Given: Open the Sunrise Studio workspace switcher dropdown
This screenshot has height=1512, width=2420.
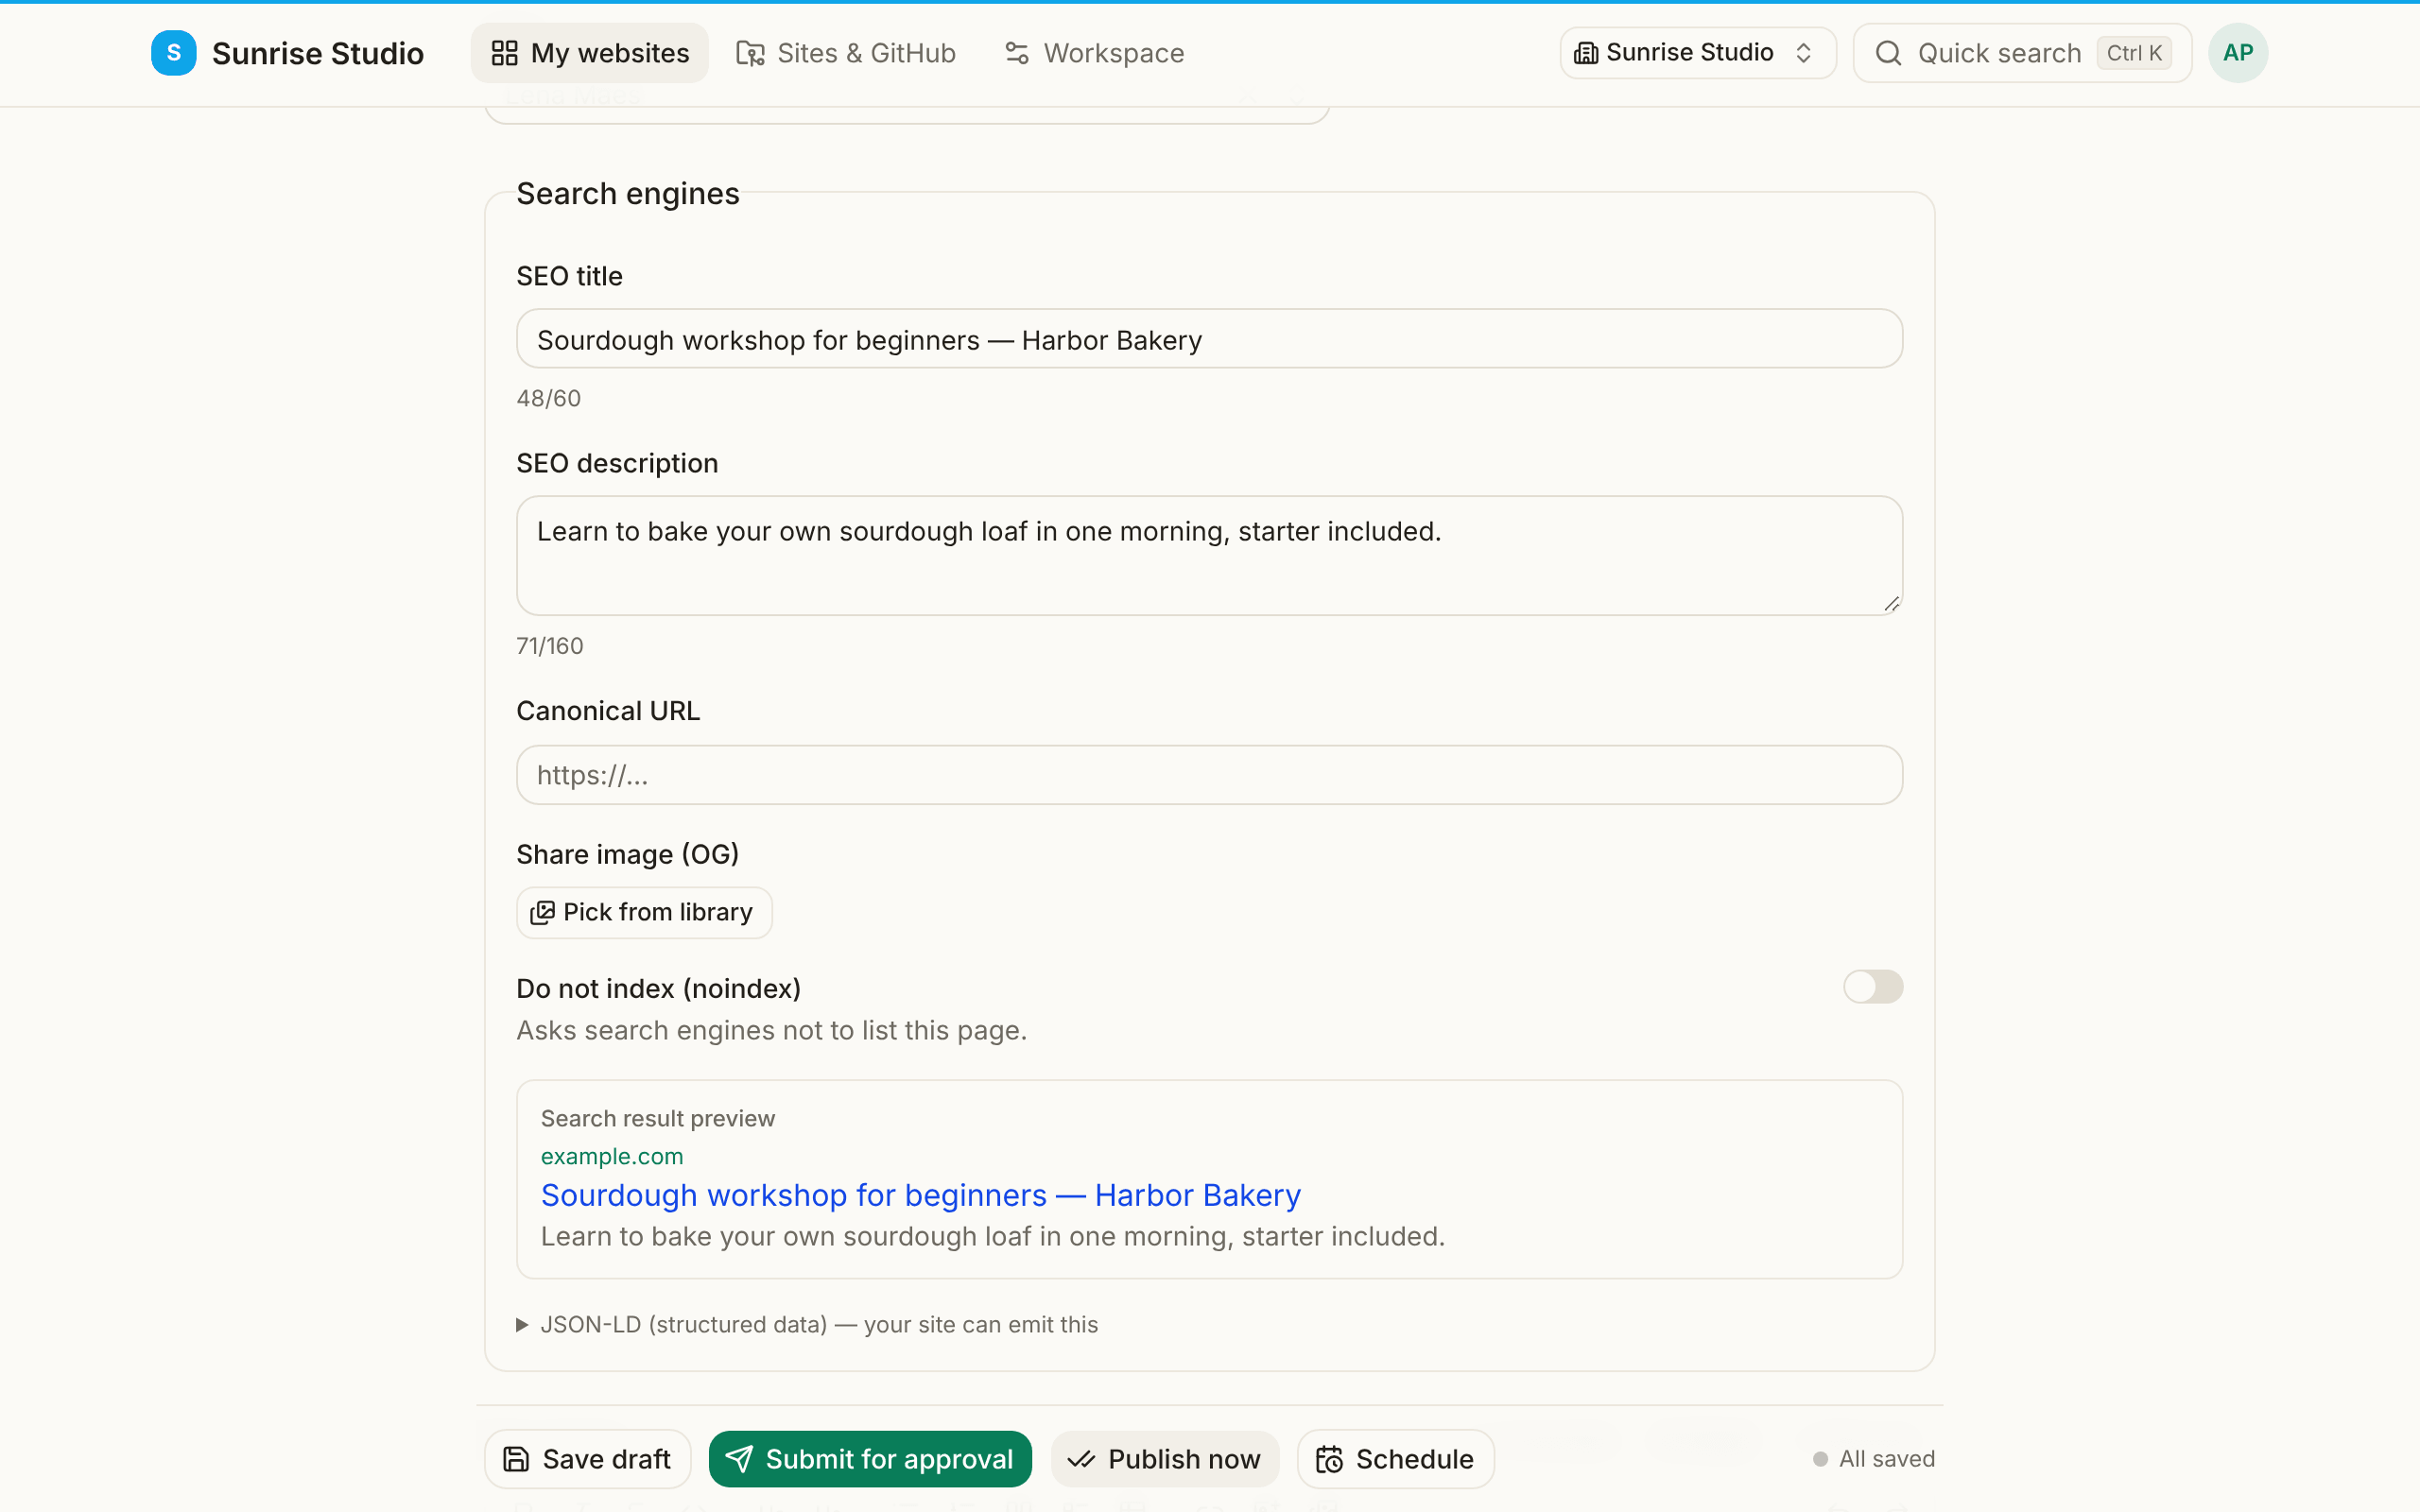Looking at the screenshot, I should tap(1697, 53).
